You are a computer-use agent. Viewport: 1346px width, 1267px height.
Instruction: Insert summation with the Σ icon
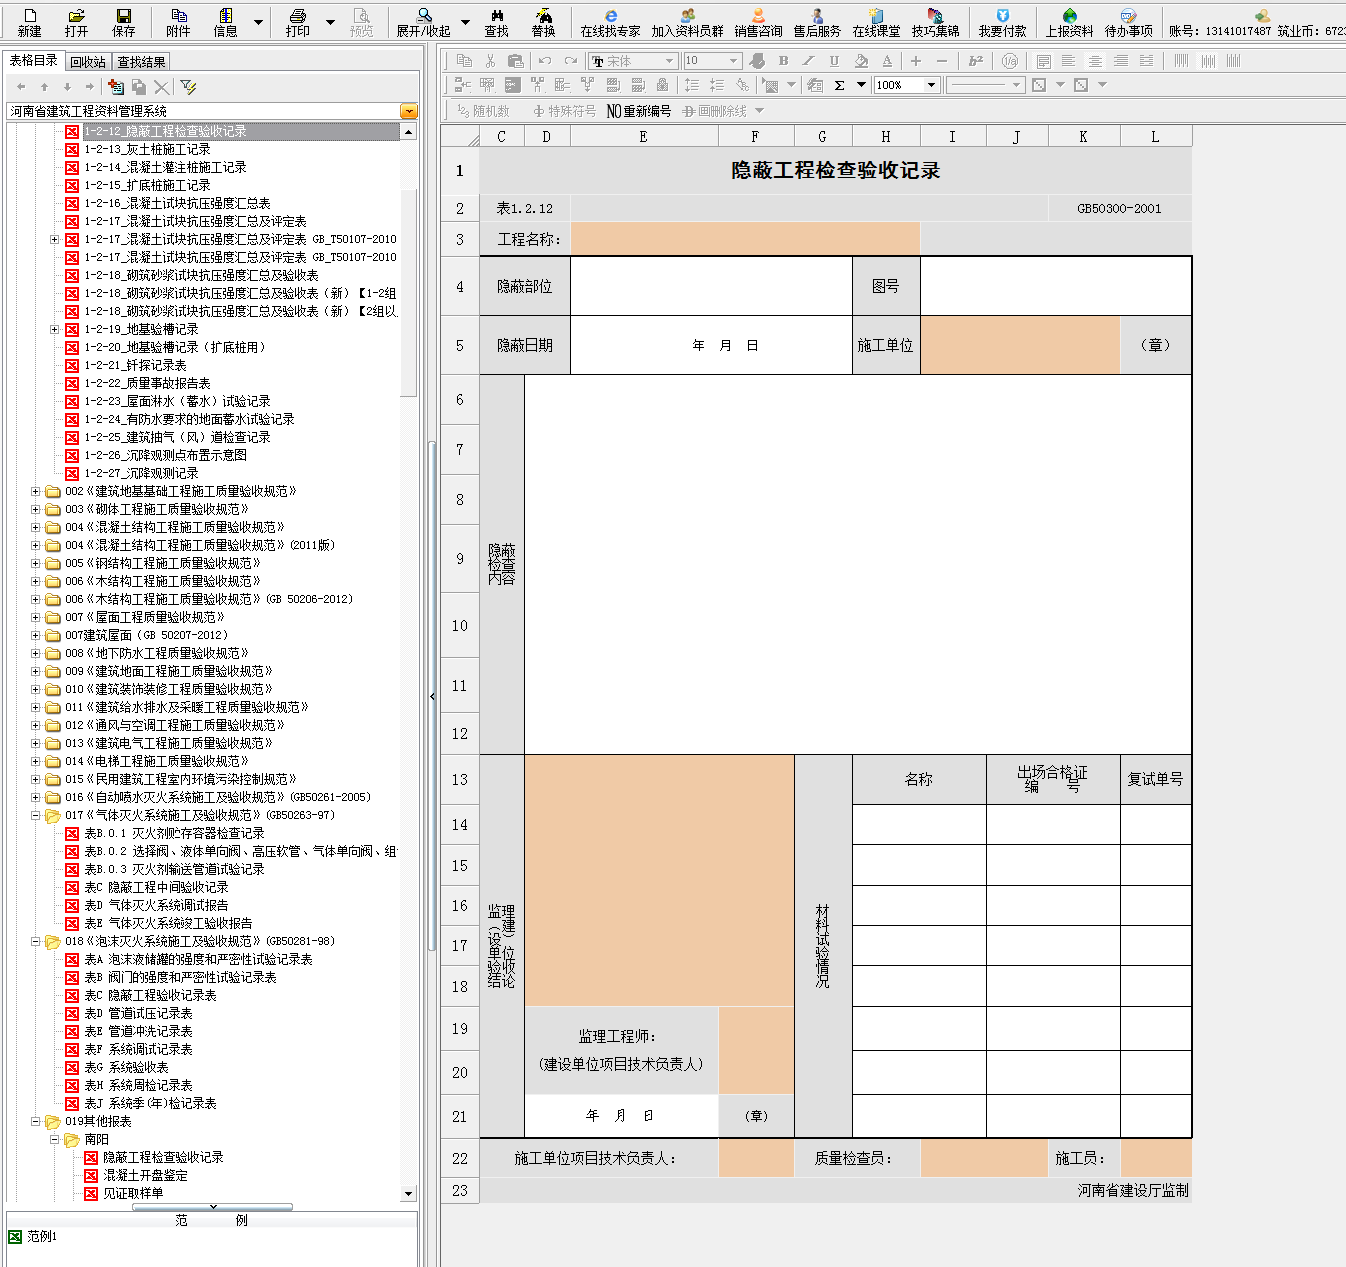coord(840,85)
